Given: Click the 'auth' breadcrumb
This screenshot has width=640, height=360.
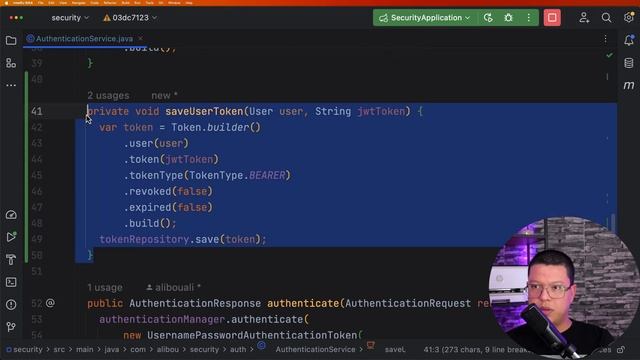Looking at the screenshot, I should tap(238, 349).
